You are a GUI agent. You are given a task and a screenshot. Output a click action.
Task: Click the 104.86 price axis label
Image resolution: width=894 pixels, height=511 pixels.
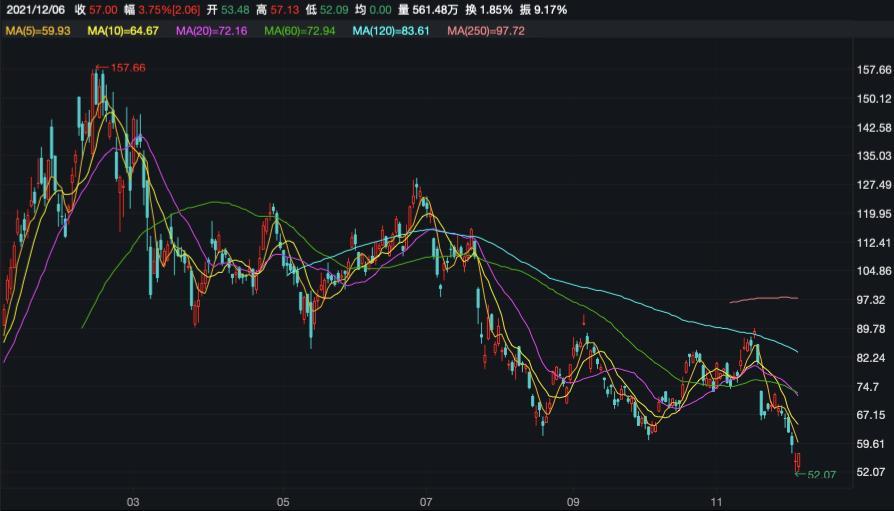click(x=874, y=271)
